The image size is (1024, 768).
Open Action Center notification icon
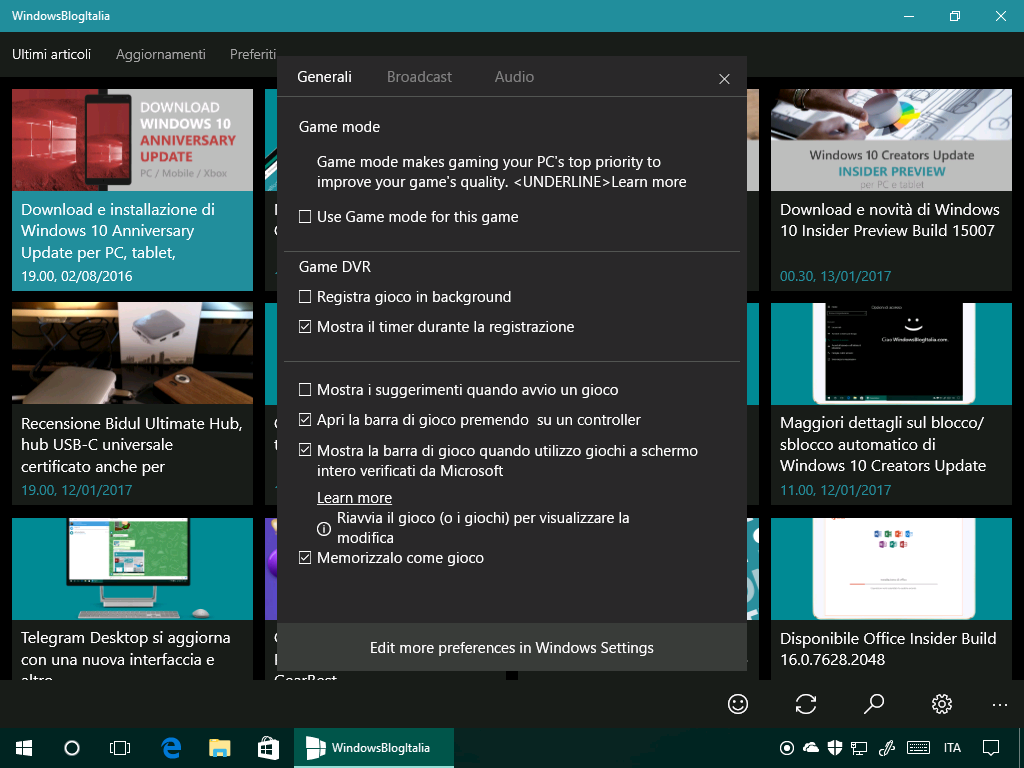pyautogui.click(x=991, y=748)
